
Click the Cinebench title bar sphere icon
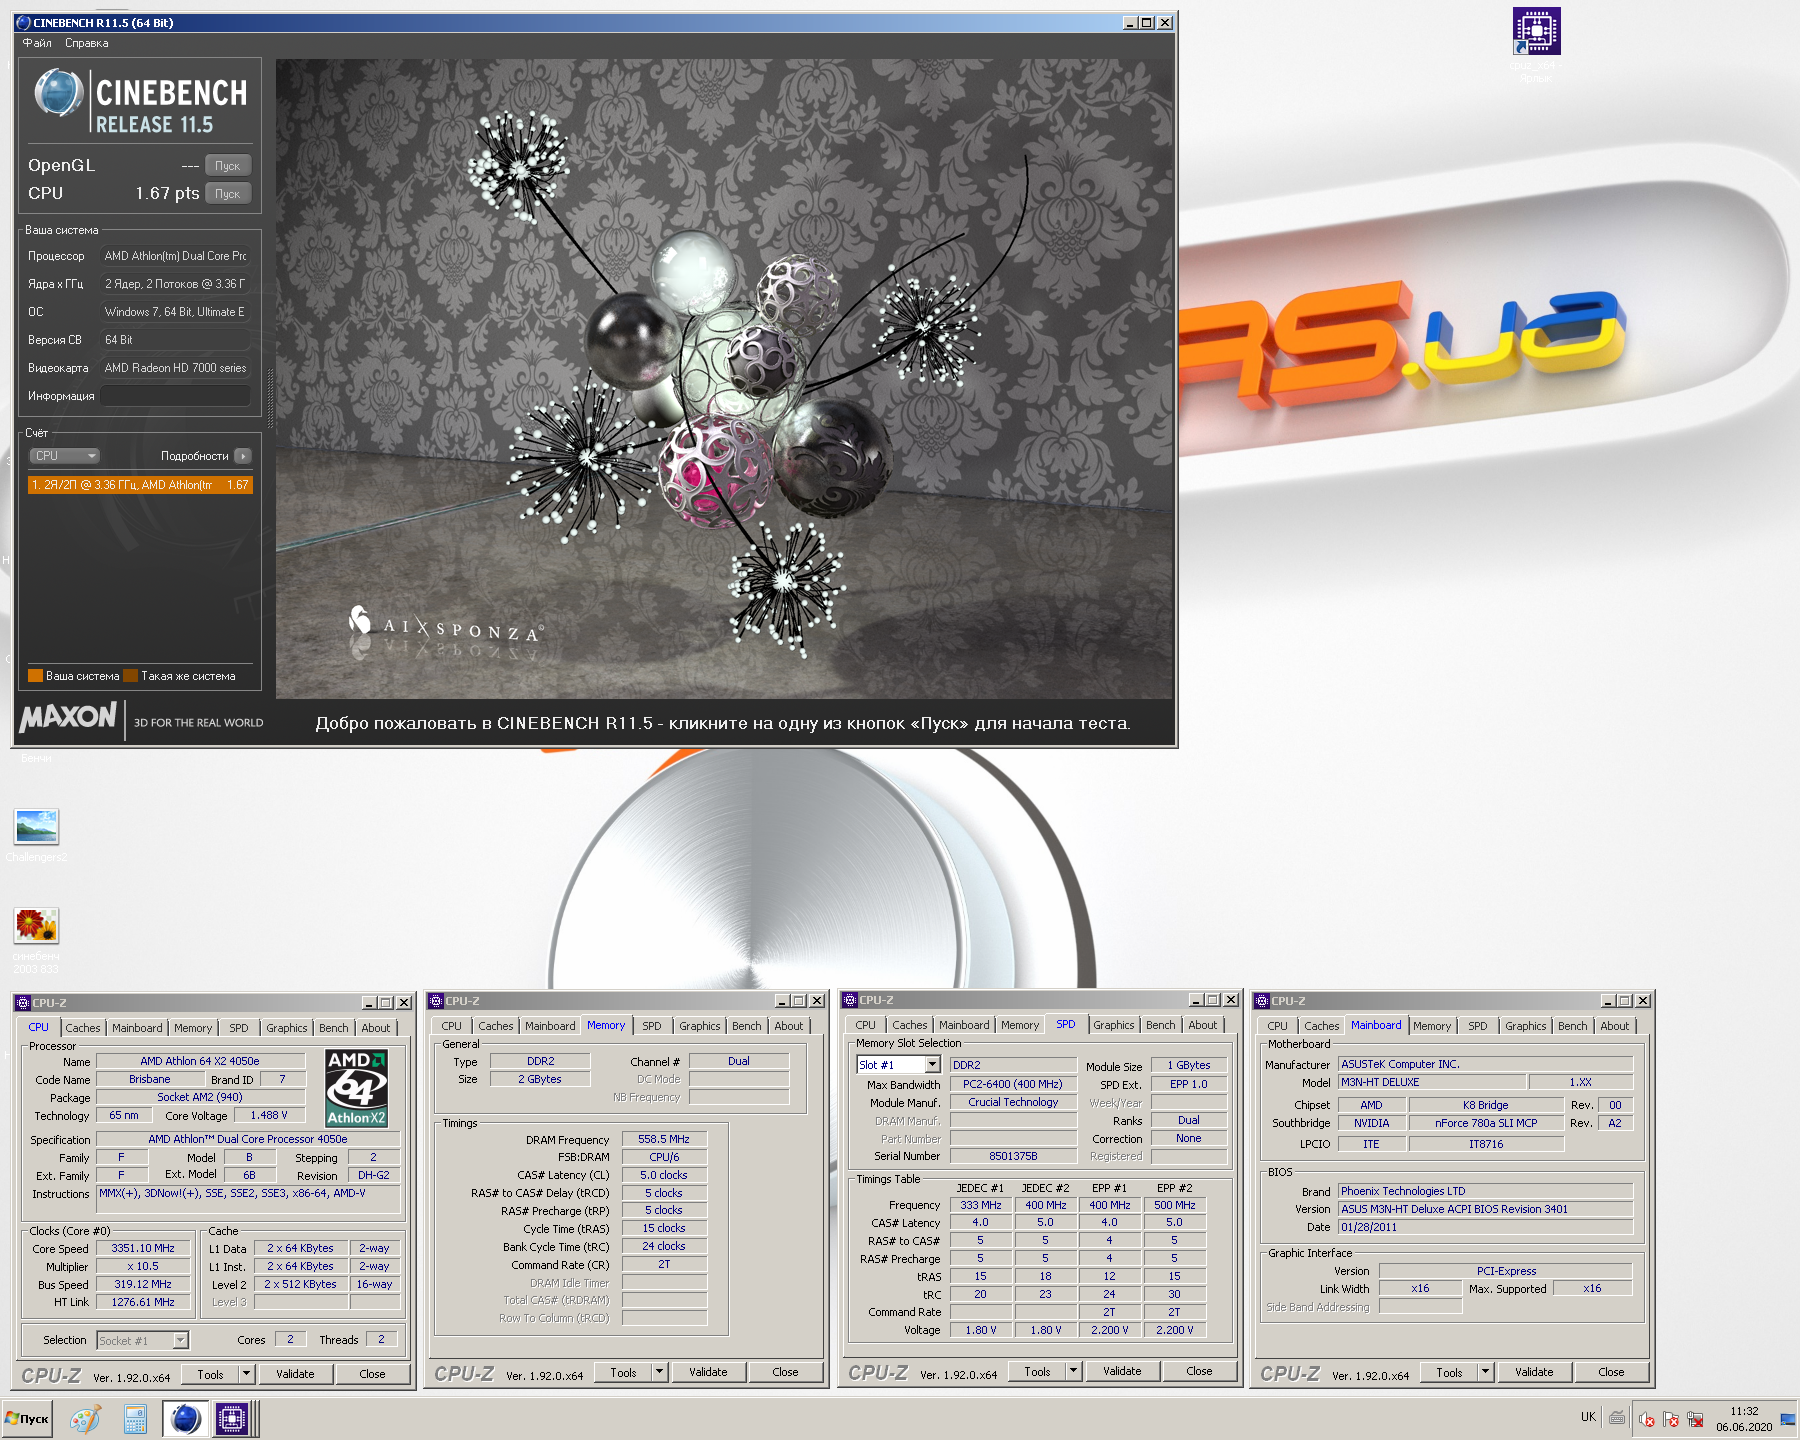[x=24, y=22]
